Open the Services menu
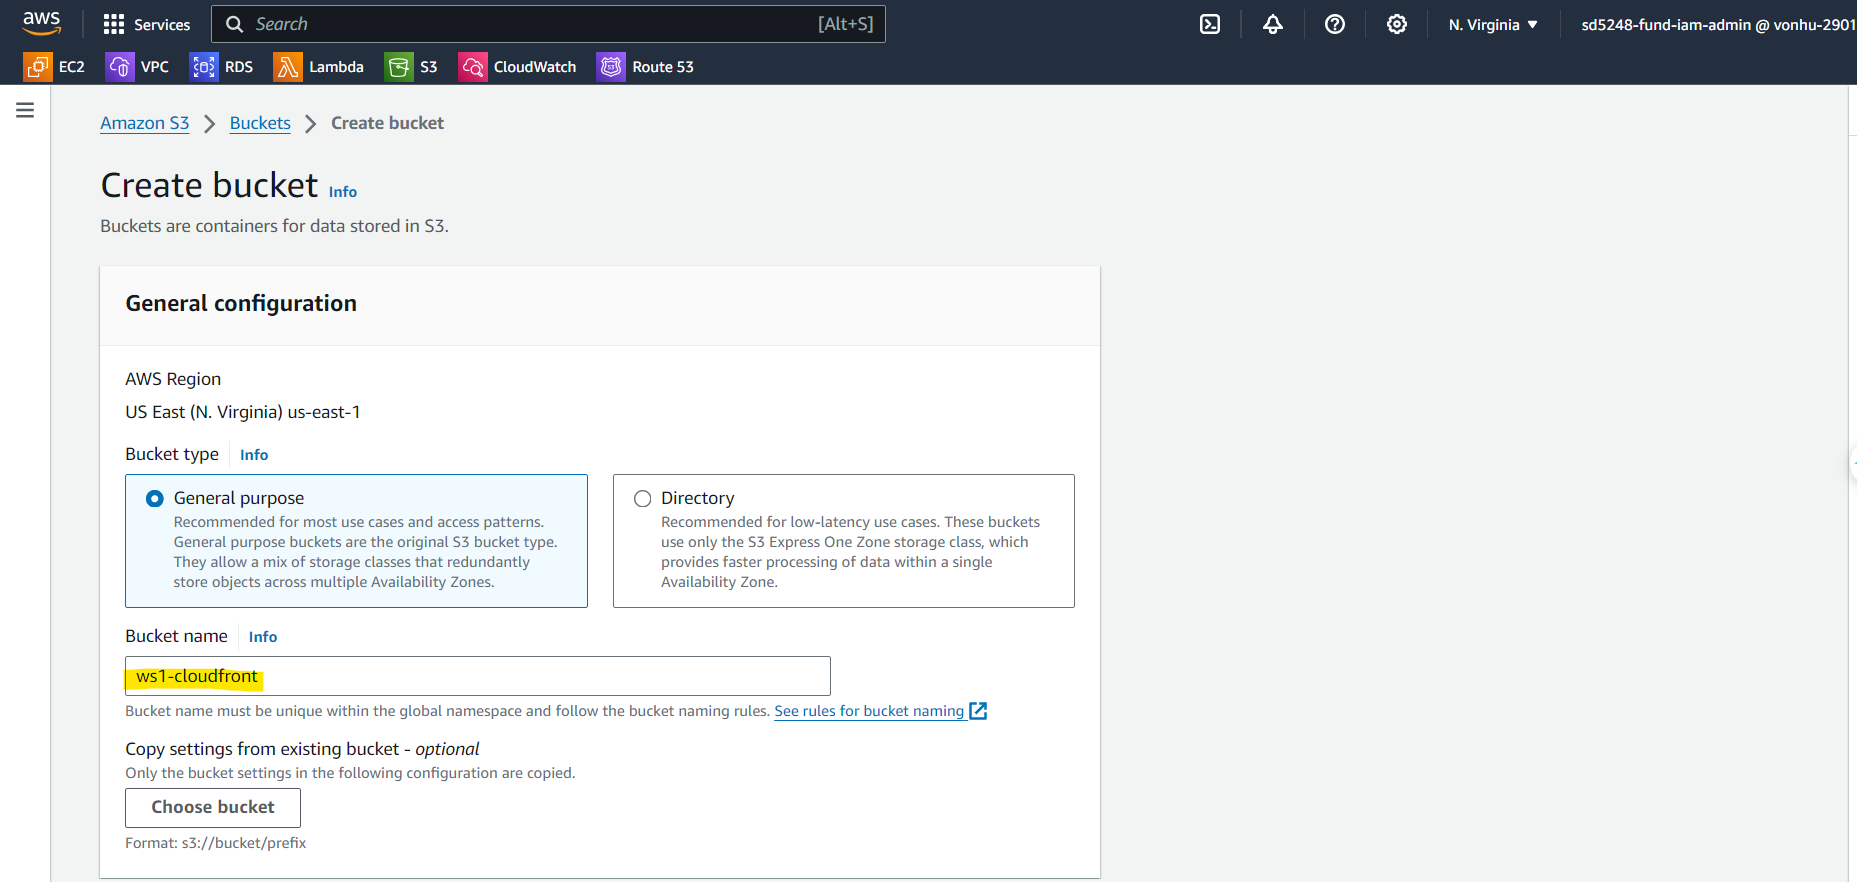Viewport: 1857px width, 882px height. pos(147,24)
